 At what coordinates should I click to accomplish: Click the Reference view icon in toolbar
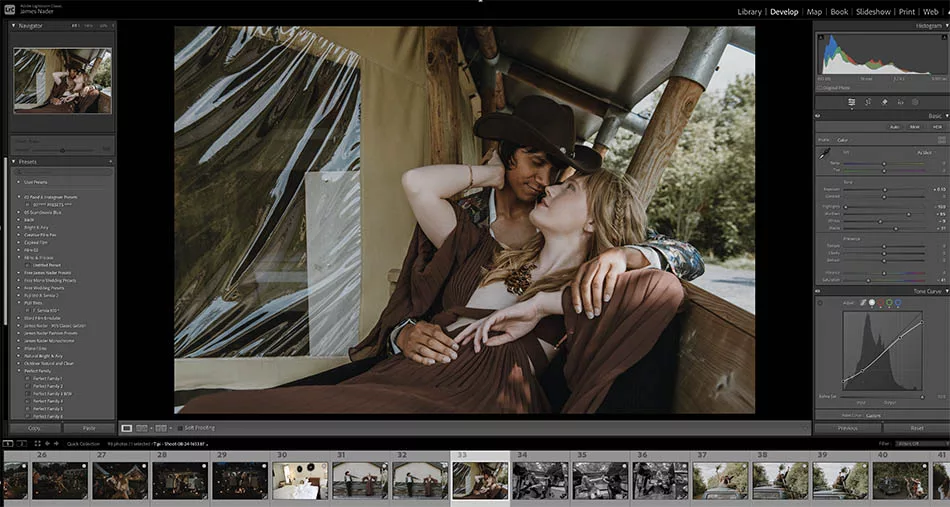tap(142, 428)
